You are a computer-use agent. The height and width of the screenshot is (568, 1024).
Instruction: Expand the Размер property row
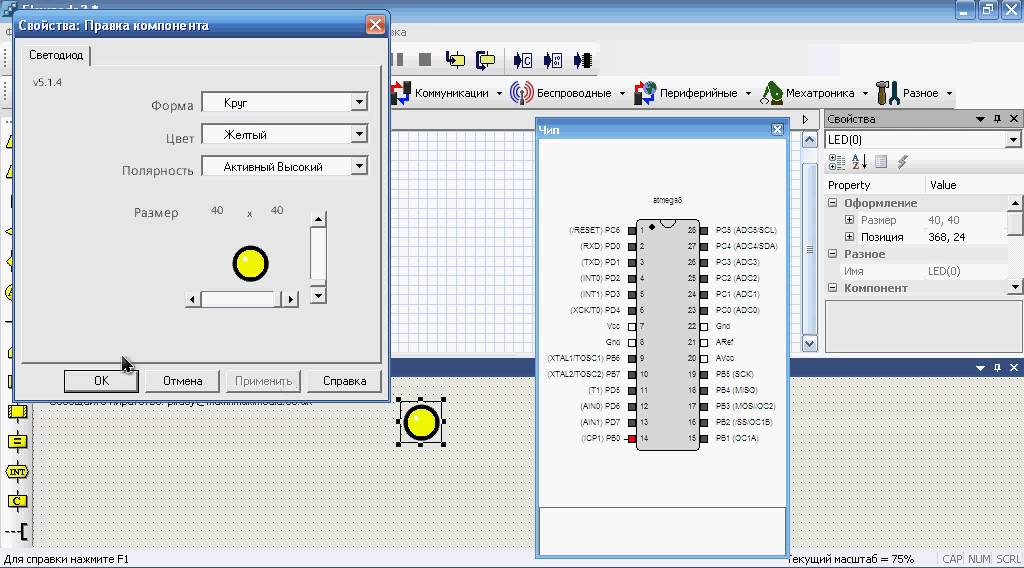tap(849, 220)
